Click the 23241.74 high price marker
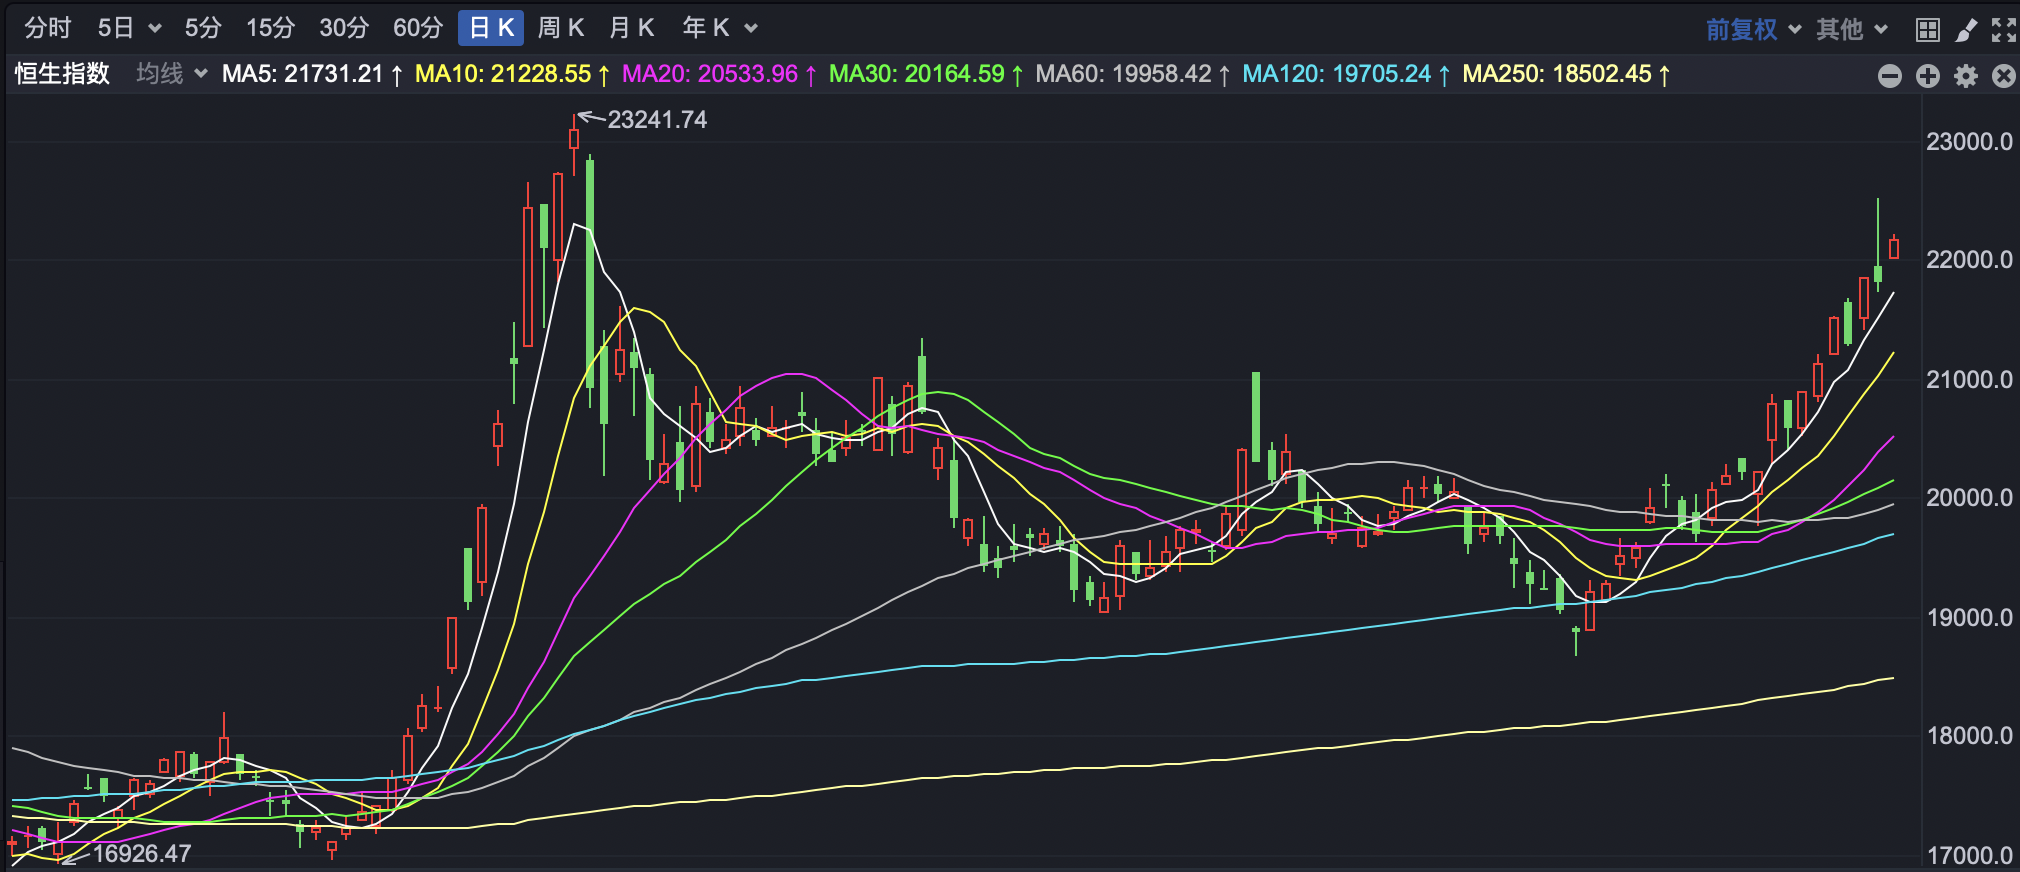2020x872 pixels. (656, 120)
